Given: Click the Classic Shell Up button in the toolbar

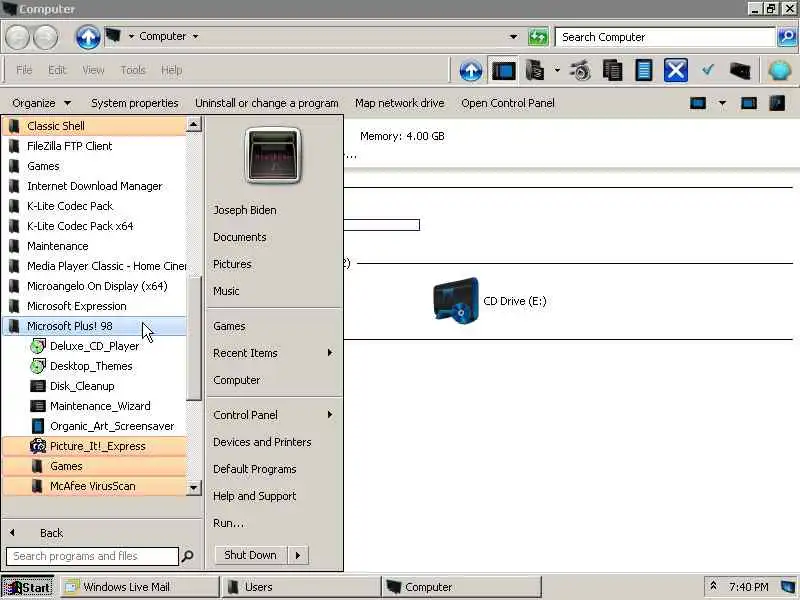Looking at the screenshot, I should coord(470,70).
